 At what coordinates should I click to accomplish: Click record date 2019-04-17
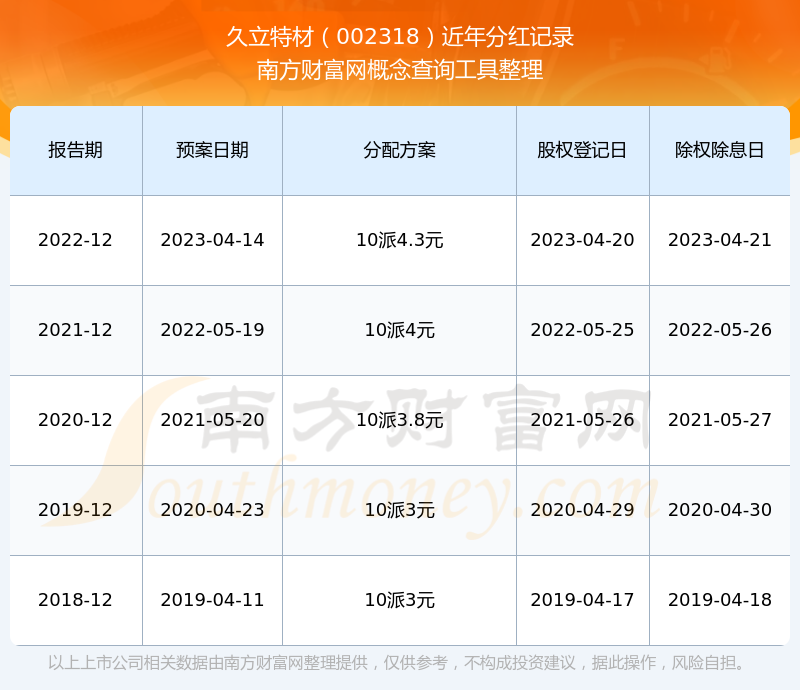(x=582, y=599)
